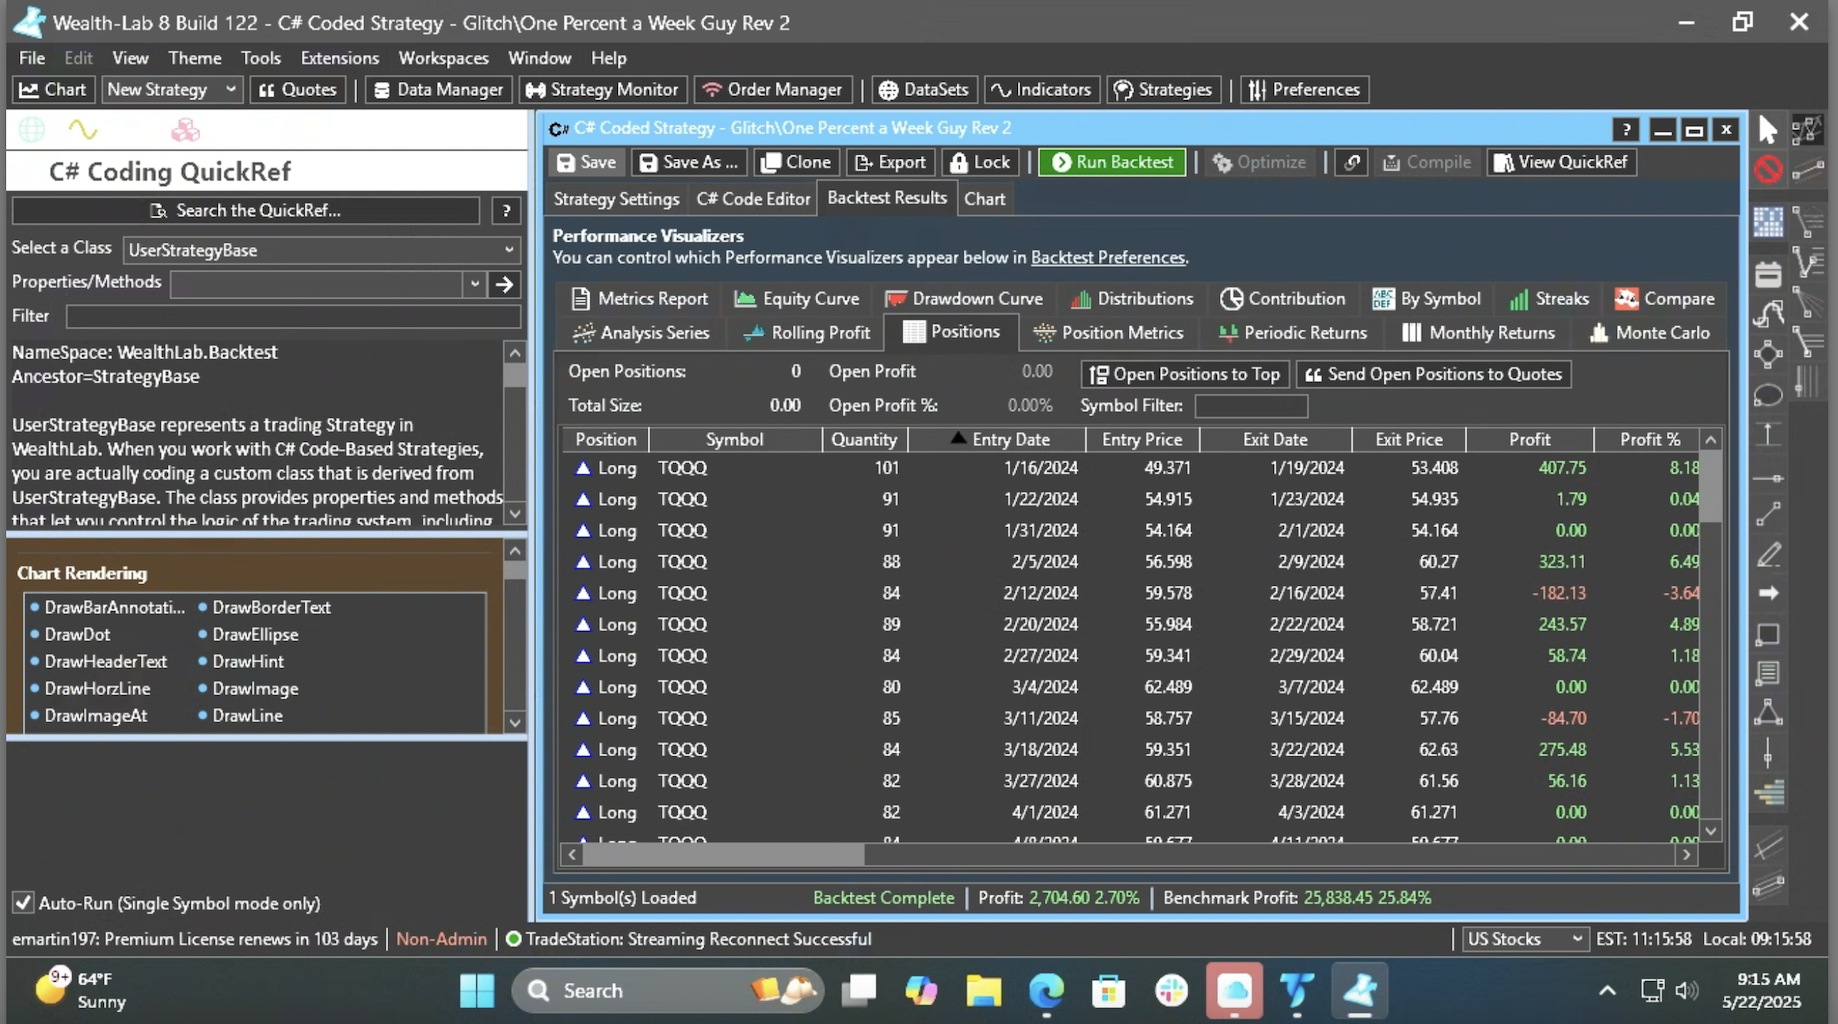The image size is (1838, 1024).
Task: Click the QuickRef search help button
Action: click(x=506, y=210)
